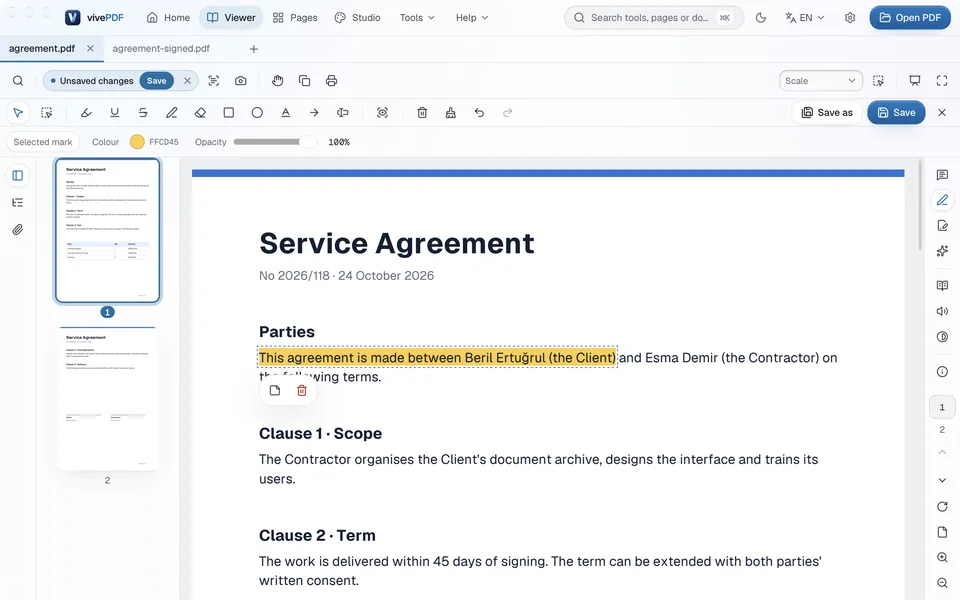This screenshot has width=960, height=600.
Task: Select the rectangle shape tool
Action: pyautogui.click(x=228, y=113)
